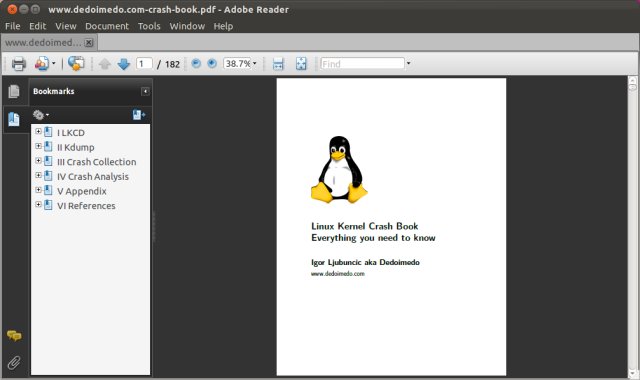Open the Attachments paperclip panel
The height and width of the screenshot is (380, 640).
(14, 362)
